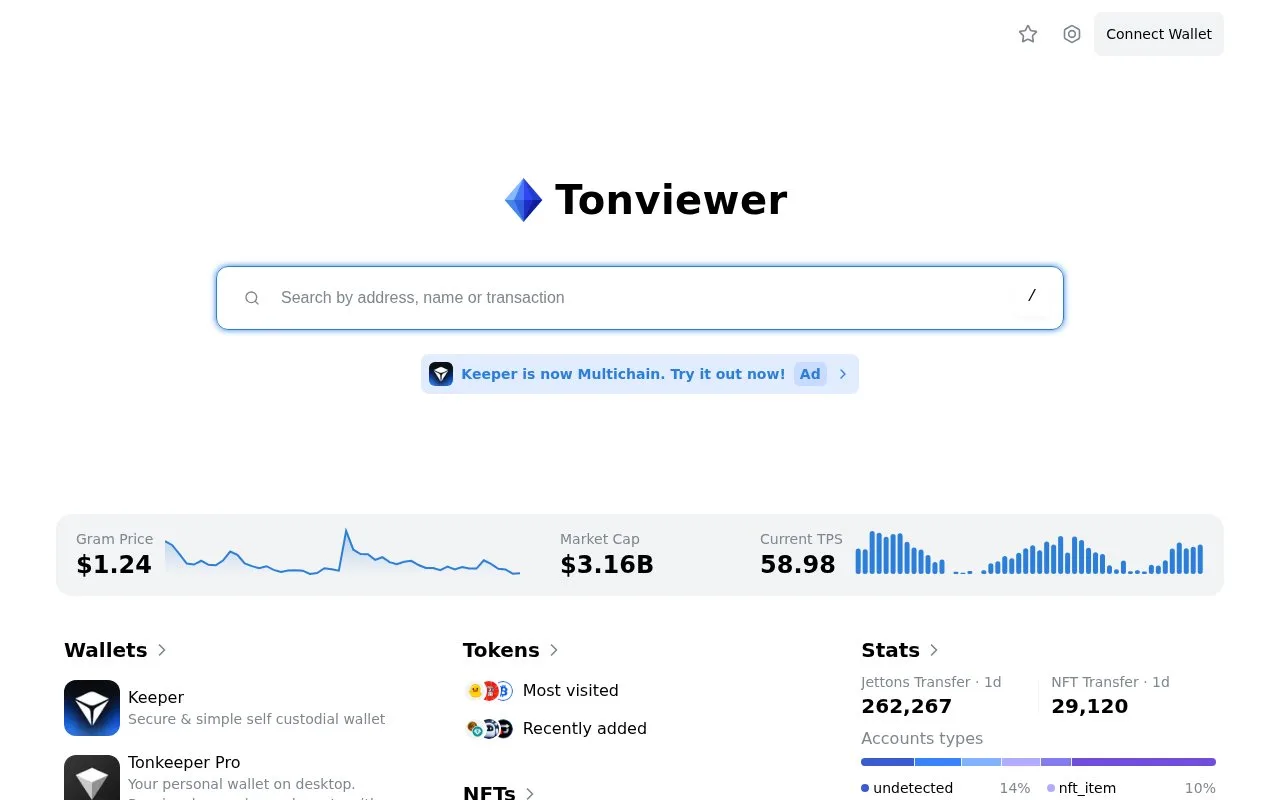Open Most visited tokens

click(x=570, y=690)
